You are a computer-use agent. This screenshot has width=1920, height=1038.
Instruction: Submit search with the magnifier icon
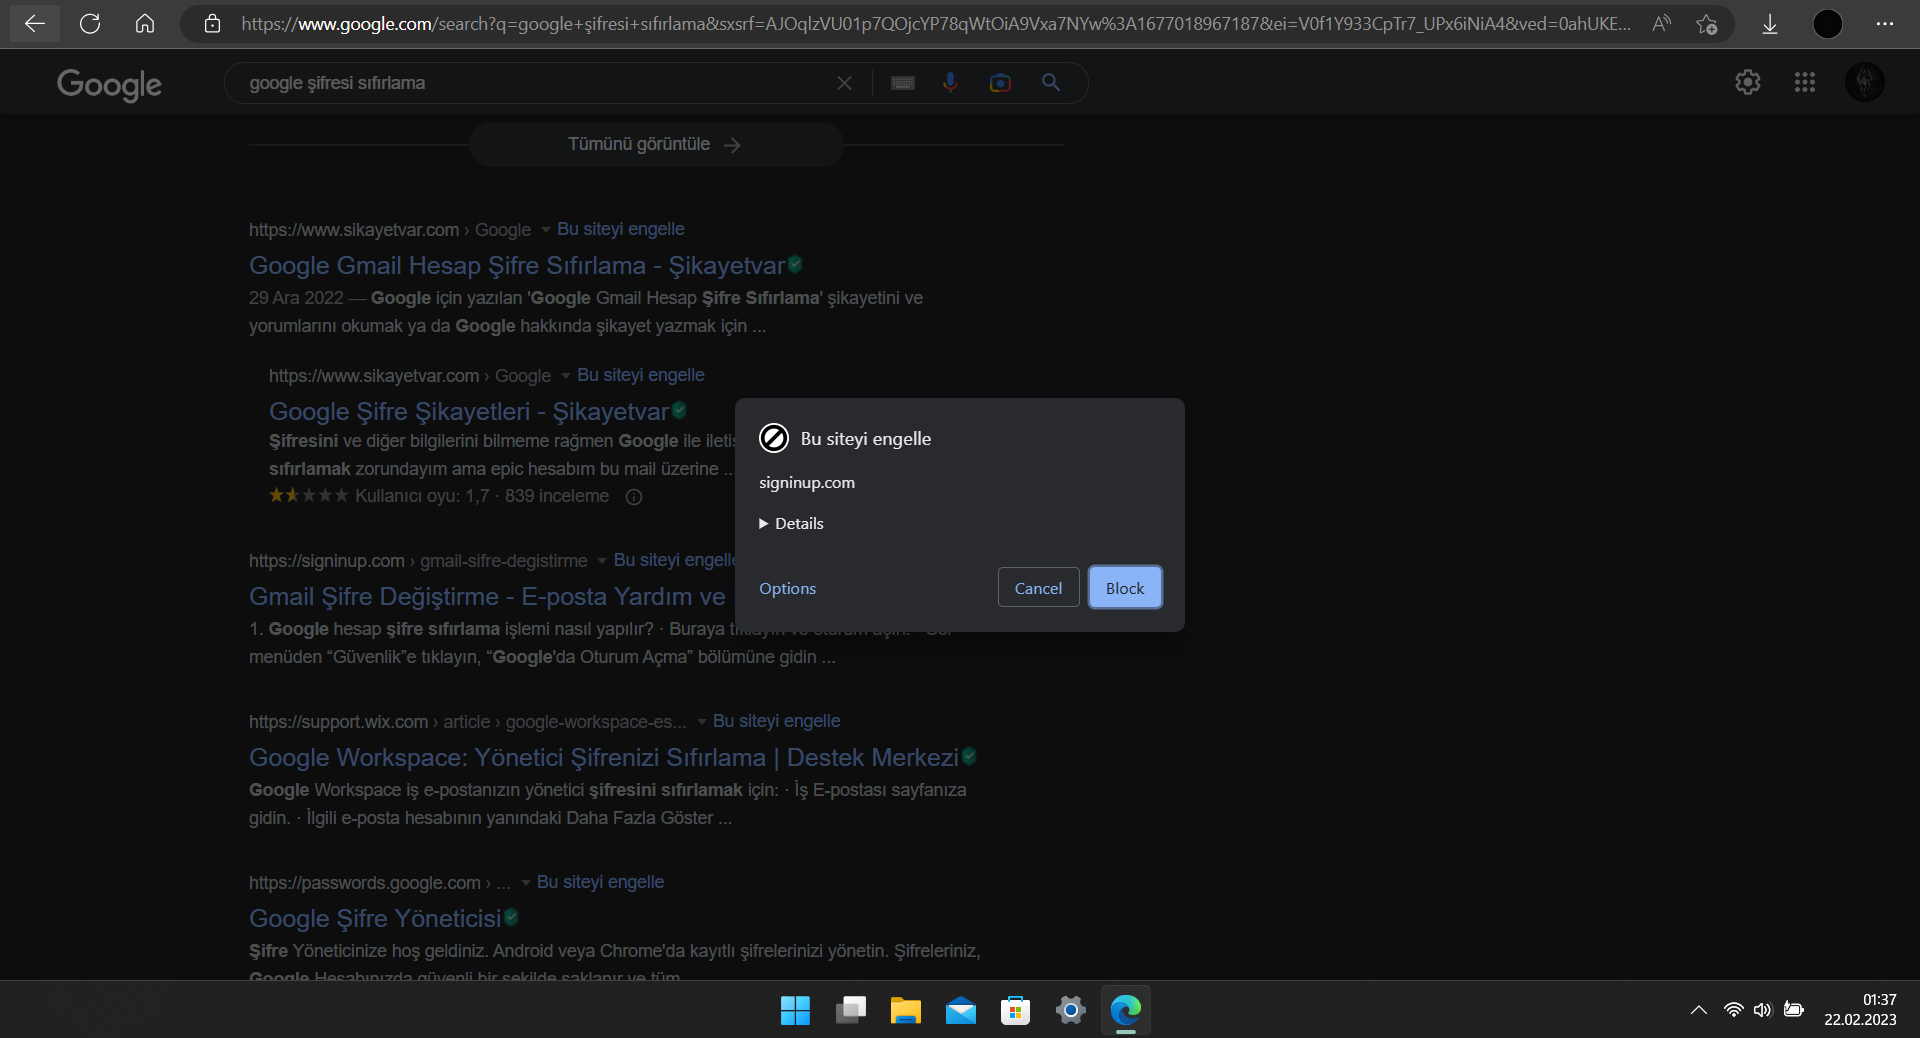click(1051, 83)
